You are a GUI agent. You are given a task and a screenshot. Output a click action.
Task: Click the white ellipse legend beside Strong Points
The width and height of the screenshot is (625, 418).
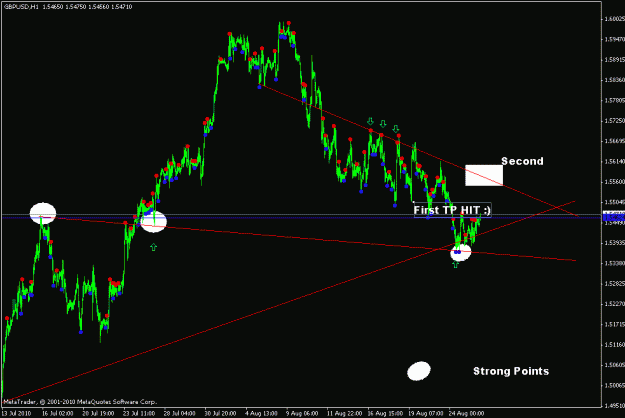pos(419,371)
